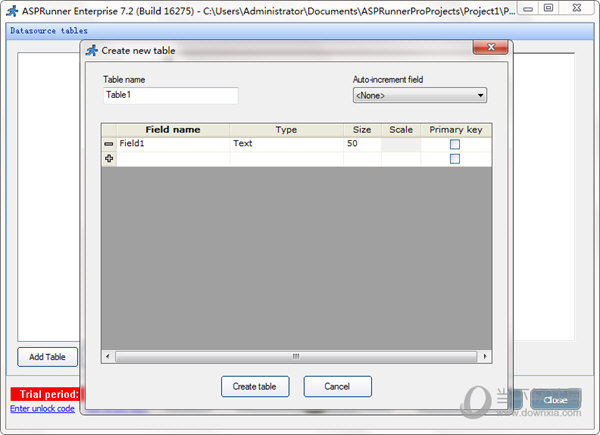Click the Scale column header
The width and height of the screenshot is (600, 435).
pyautogui.click(x=401, y=130)
